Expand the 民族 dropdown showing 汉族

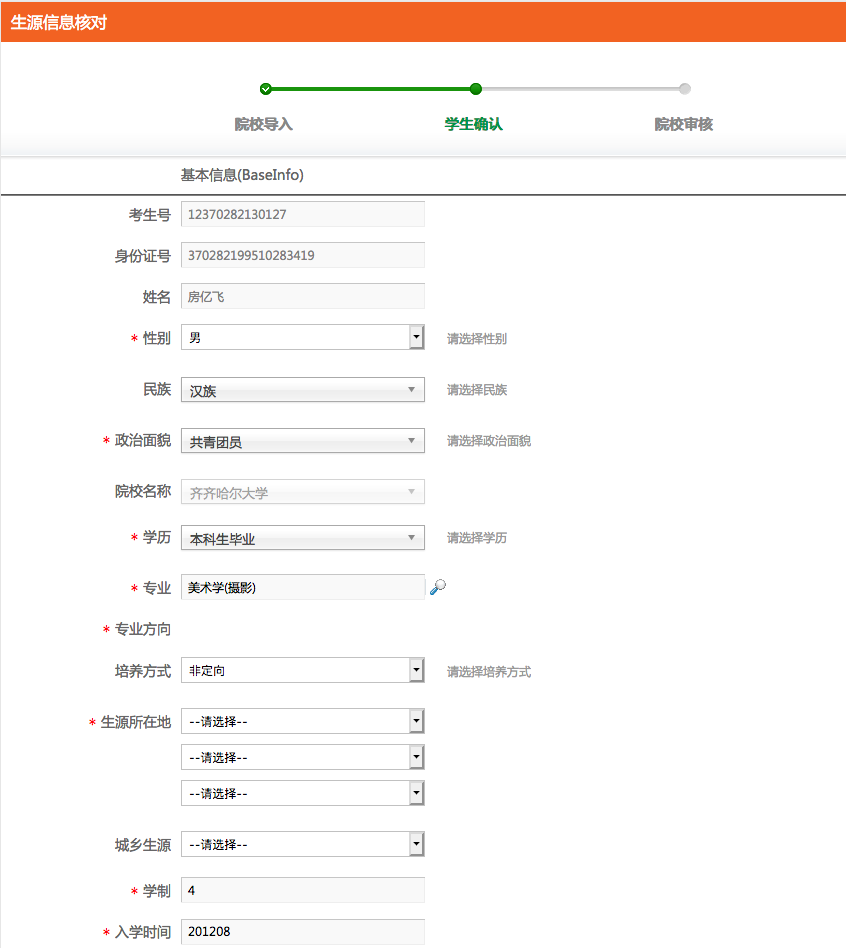(302, 390)
